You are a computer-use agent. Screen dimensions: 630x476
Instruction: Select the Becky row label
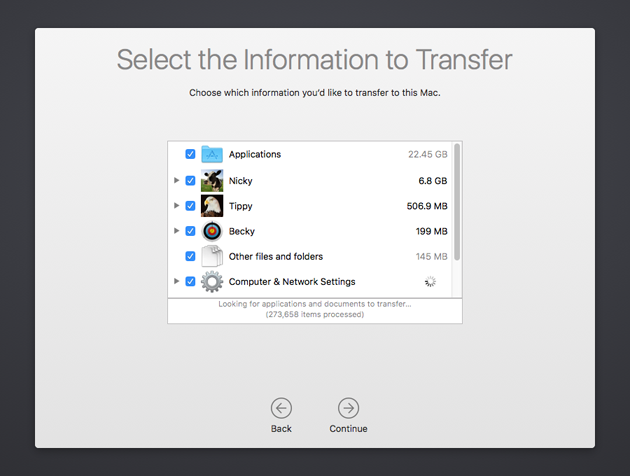coord(242,231)
